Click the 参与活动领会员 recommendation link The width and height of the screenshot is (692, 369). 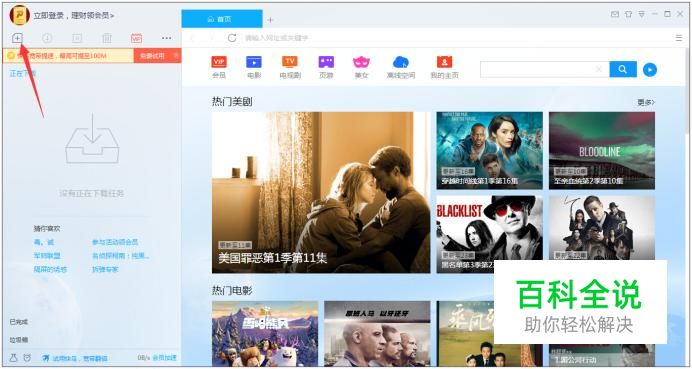coord(115,242)
